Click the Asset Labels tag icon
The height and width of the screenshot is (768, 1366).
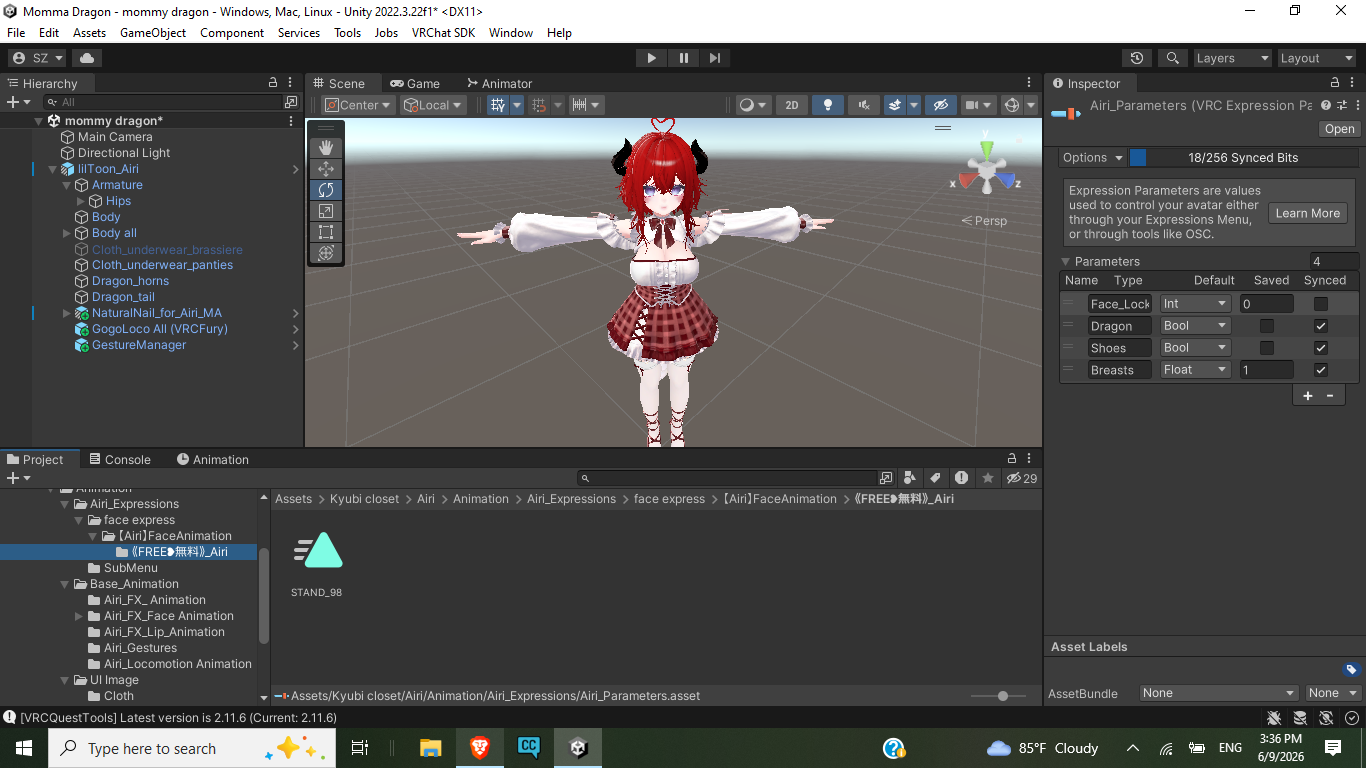pyautogui.click(x=1351, y=670)
